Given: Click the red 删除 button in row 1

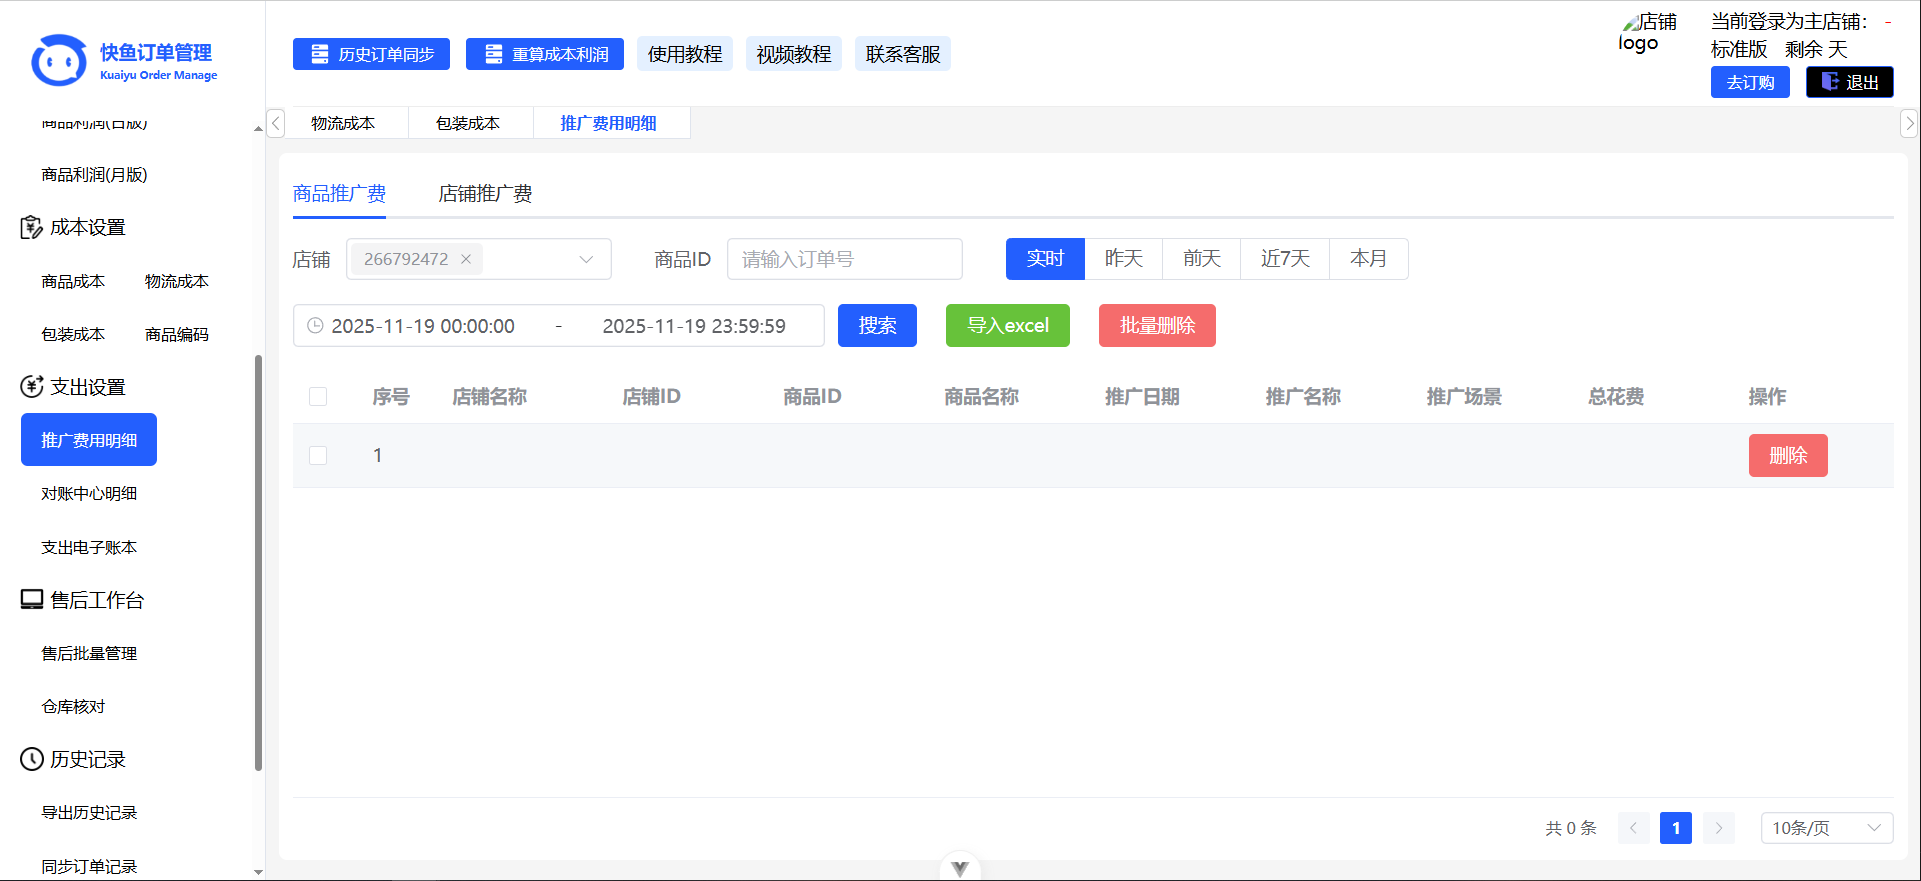Looking at the screenshot, I should click(1787, 456).
